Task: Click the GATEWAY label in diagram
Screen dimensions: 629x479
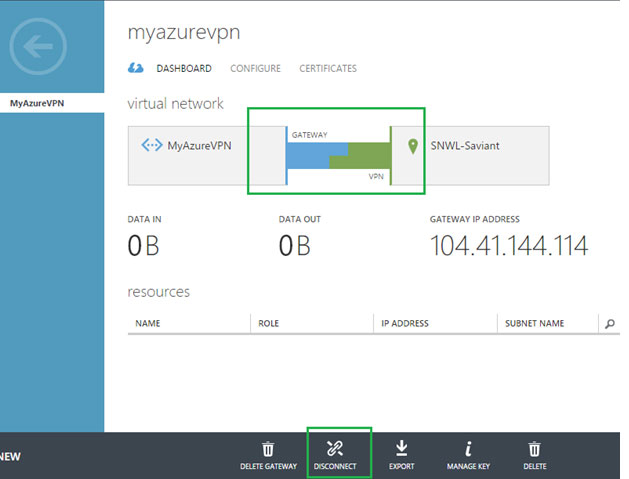Action: [309, 135]
